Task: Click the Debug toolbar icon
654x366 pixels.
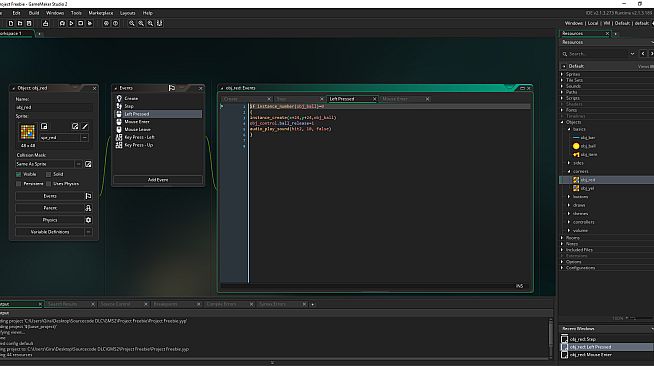Action: (62, 23)
